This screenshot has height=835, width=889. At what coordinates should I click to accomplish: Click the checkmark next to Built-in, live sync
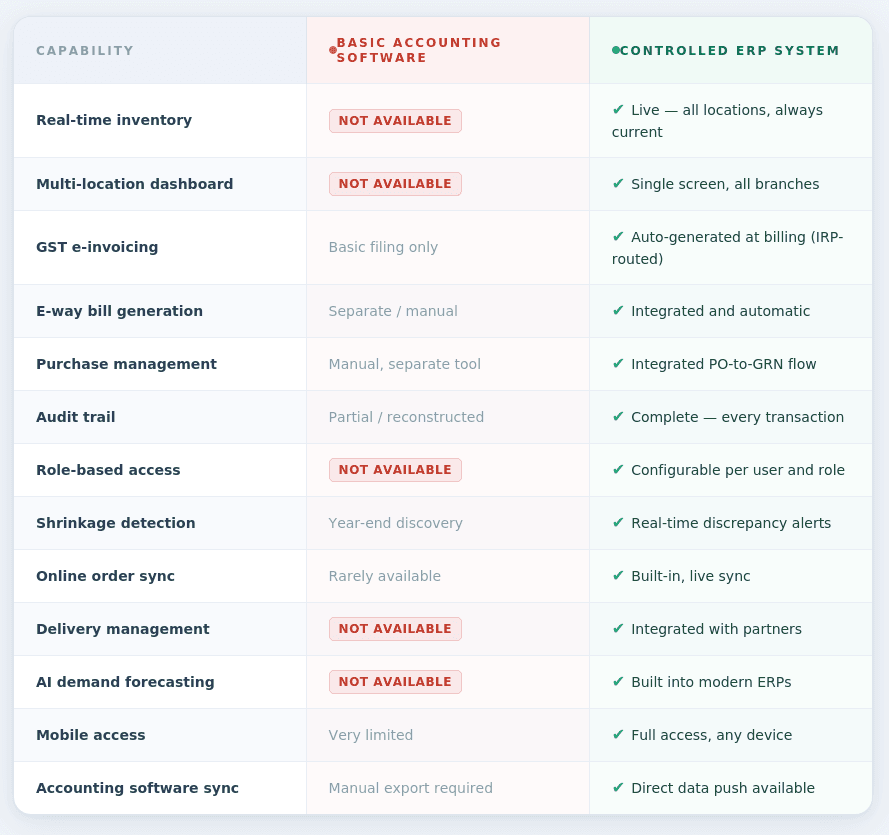[618, 576]
